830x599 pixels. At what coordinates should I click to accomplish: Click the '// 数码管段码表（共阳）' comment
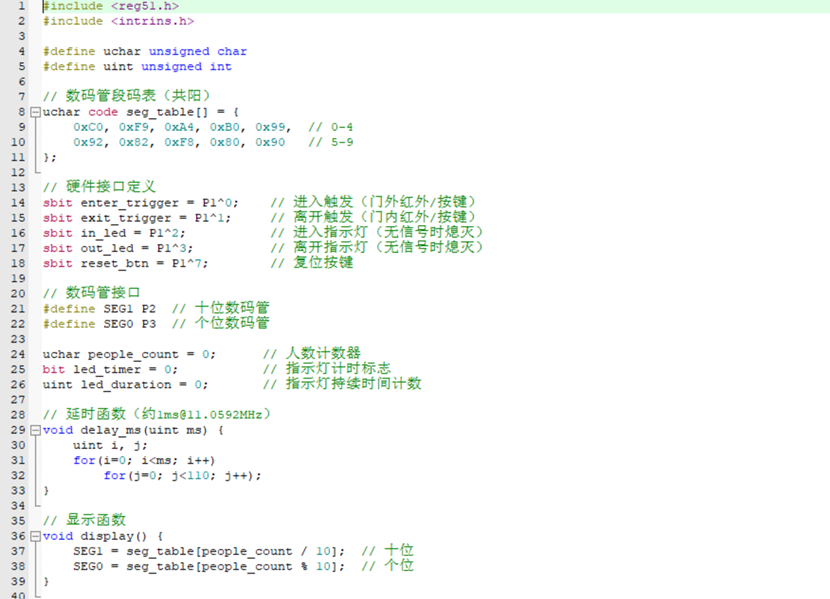point(127,96)
